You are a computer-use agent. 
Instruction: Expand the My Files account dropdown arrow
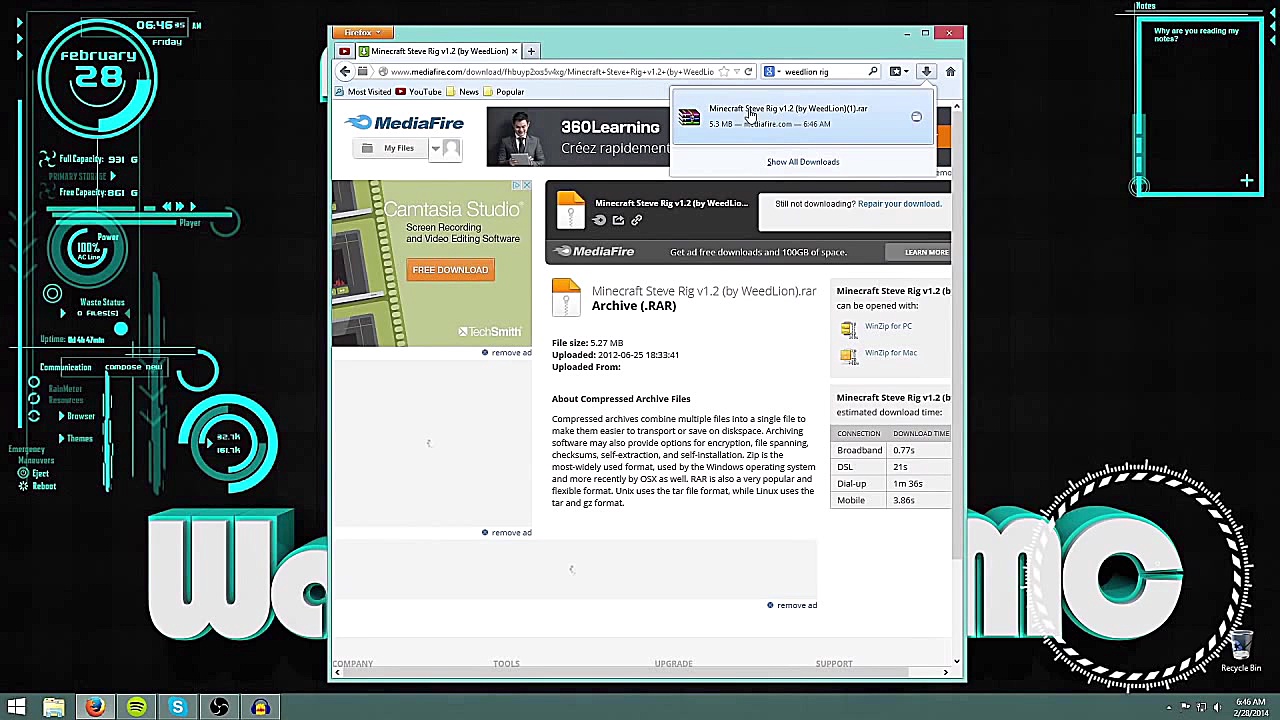[435, 149]
